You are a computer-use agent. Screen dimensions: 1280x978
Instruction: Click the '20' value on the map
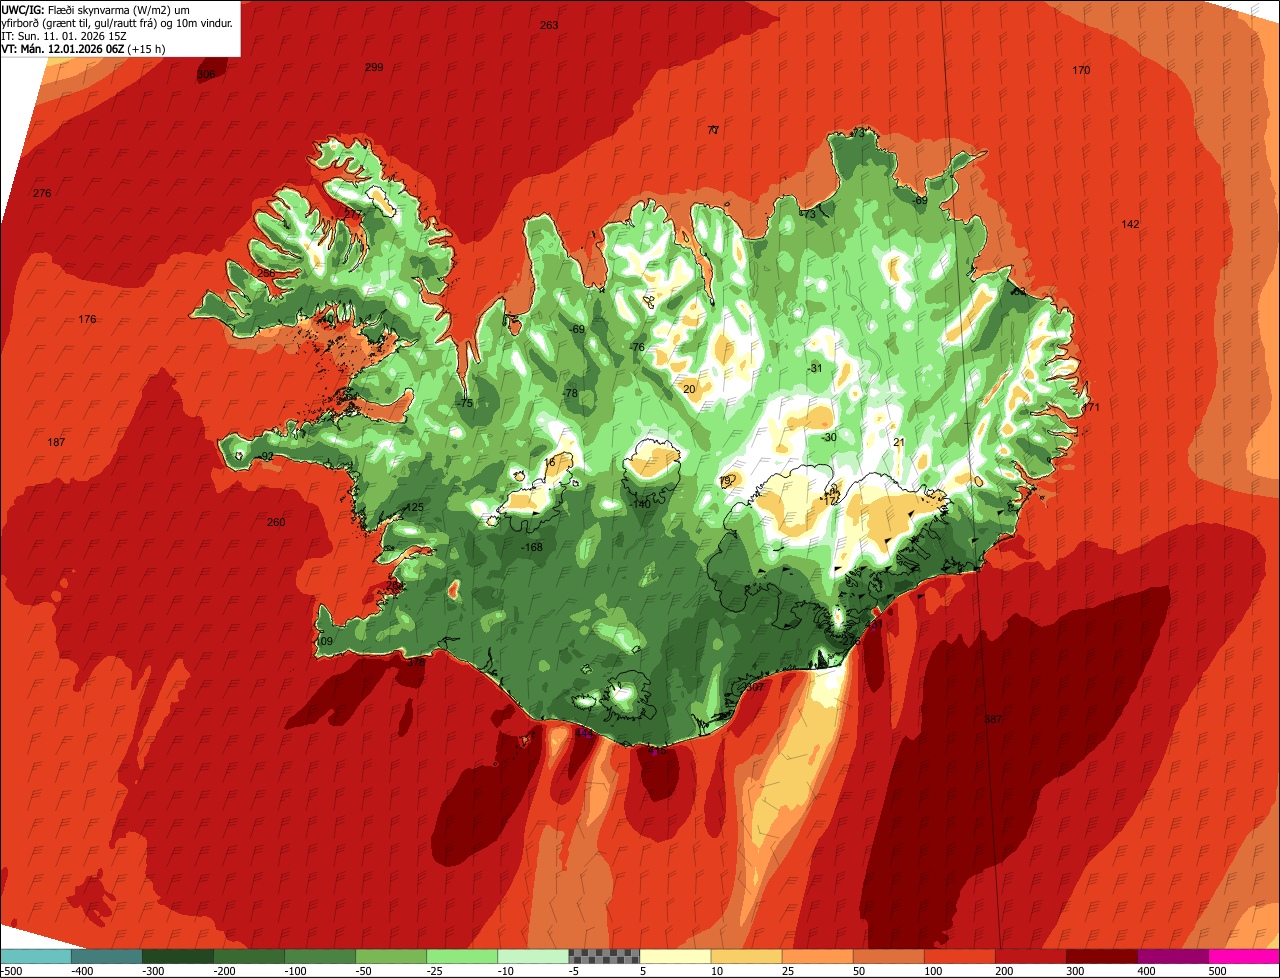click(689, 389)
